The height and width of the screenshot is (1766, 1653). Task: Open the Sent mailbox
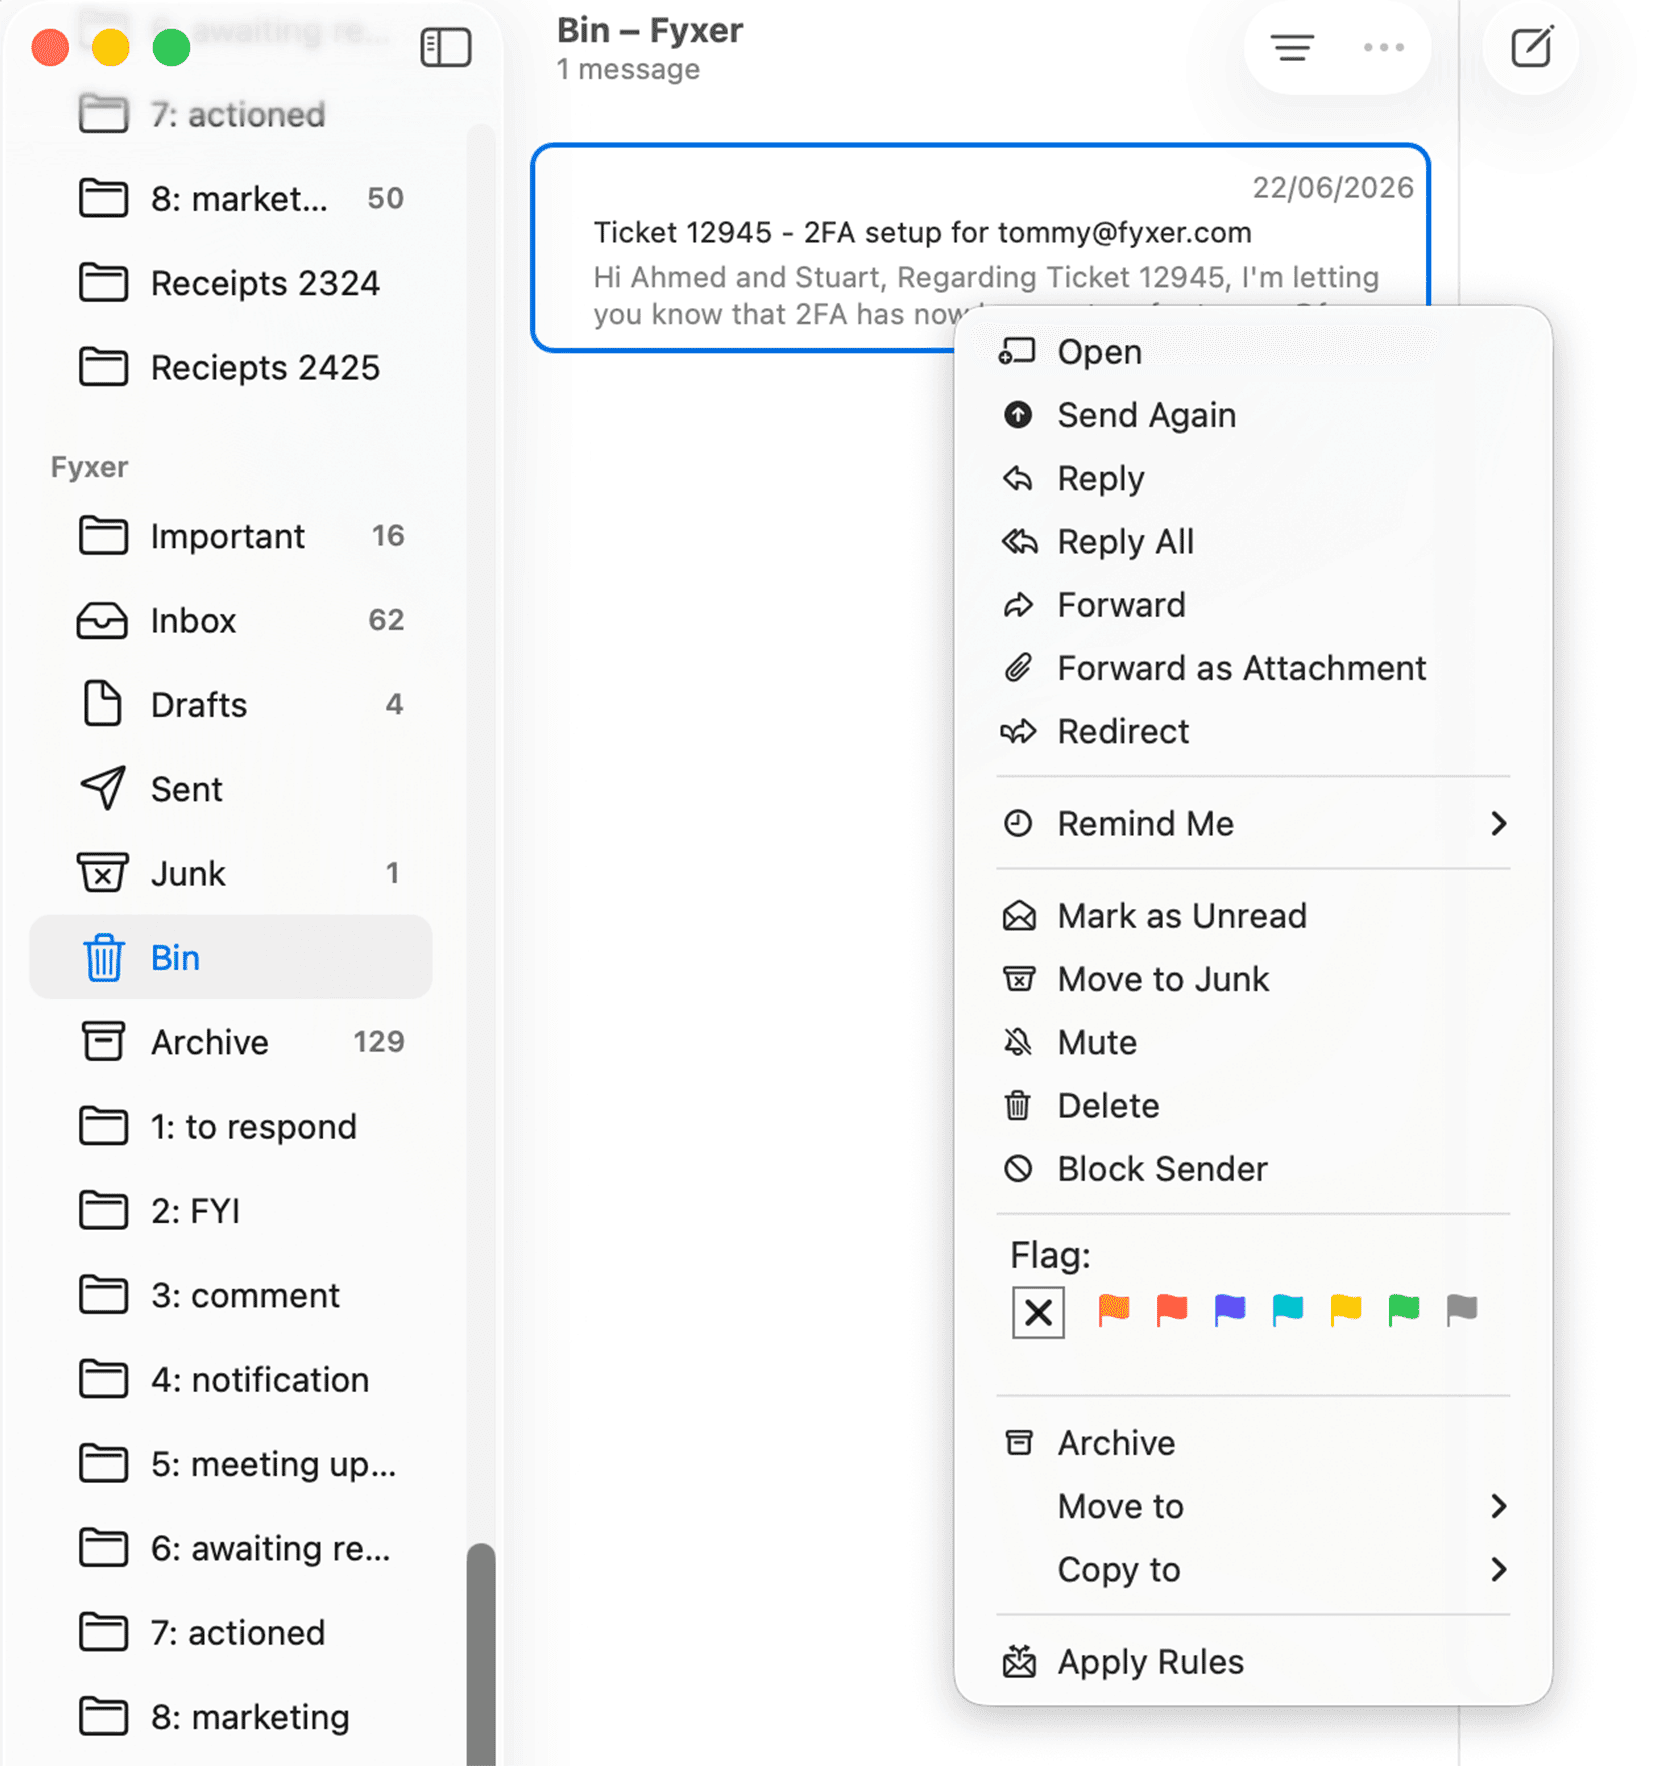(x=231, y=789)
